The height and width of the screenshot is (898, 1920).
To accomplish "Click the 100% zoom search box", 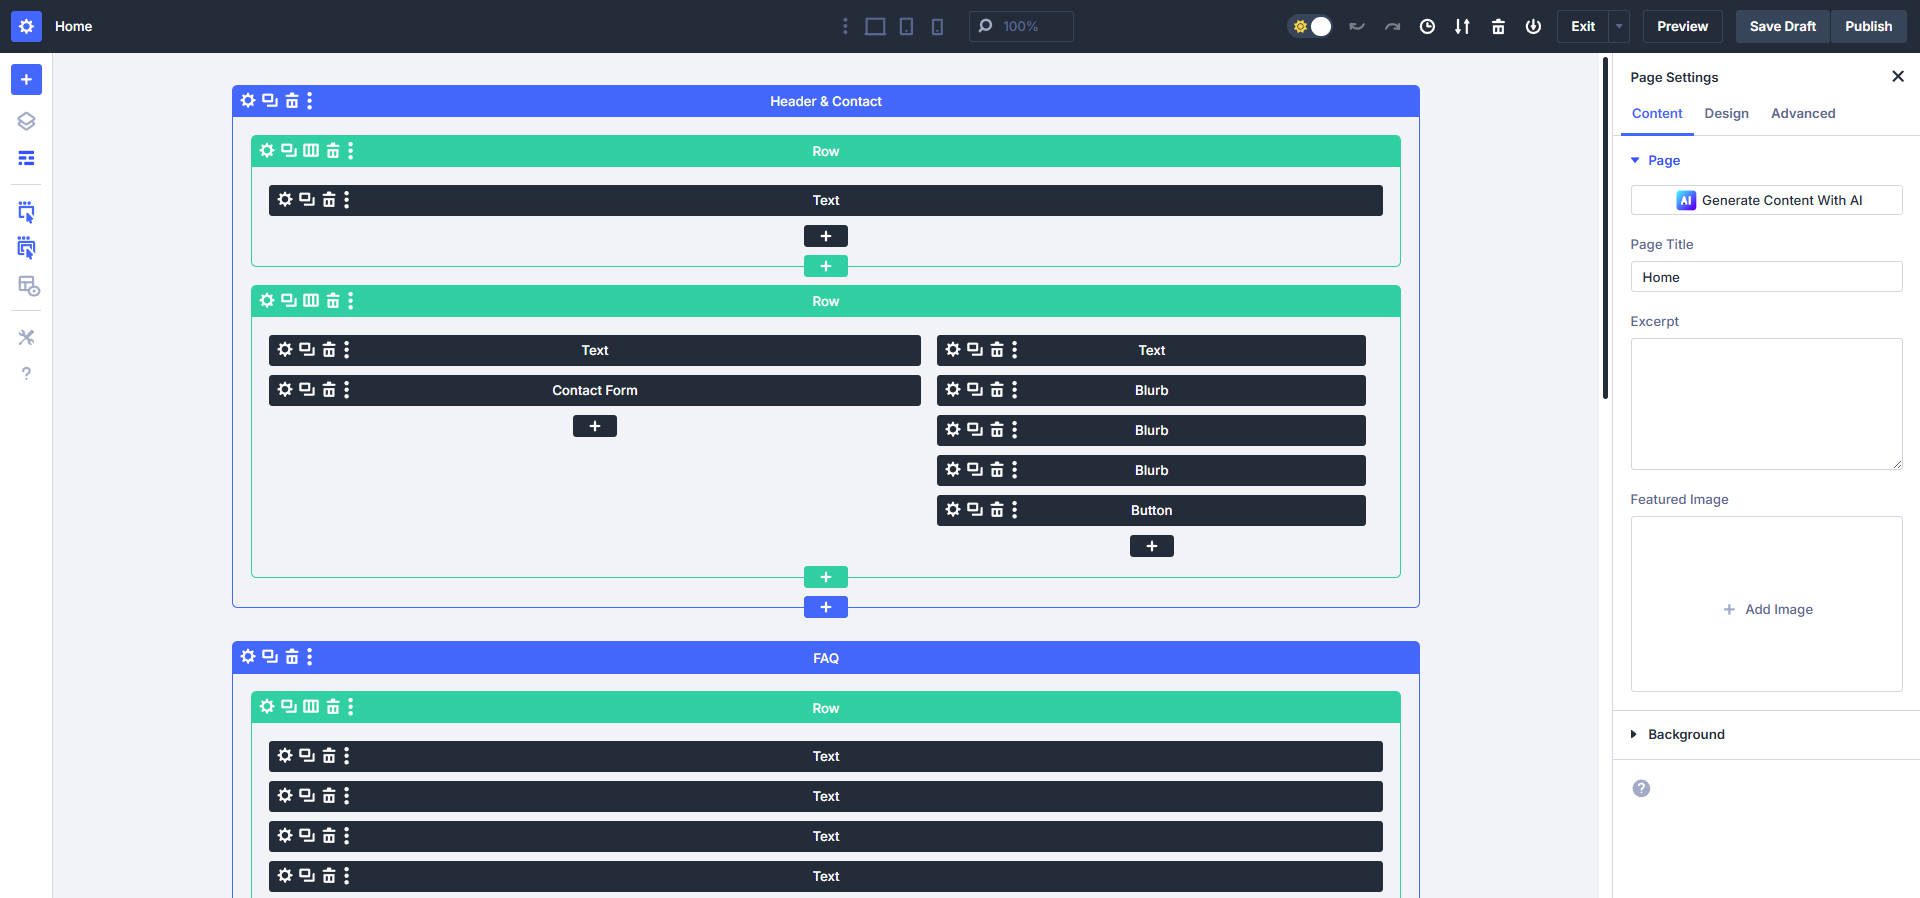I will [x=1021, y=26].
